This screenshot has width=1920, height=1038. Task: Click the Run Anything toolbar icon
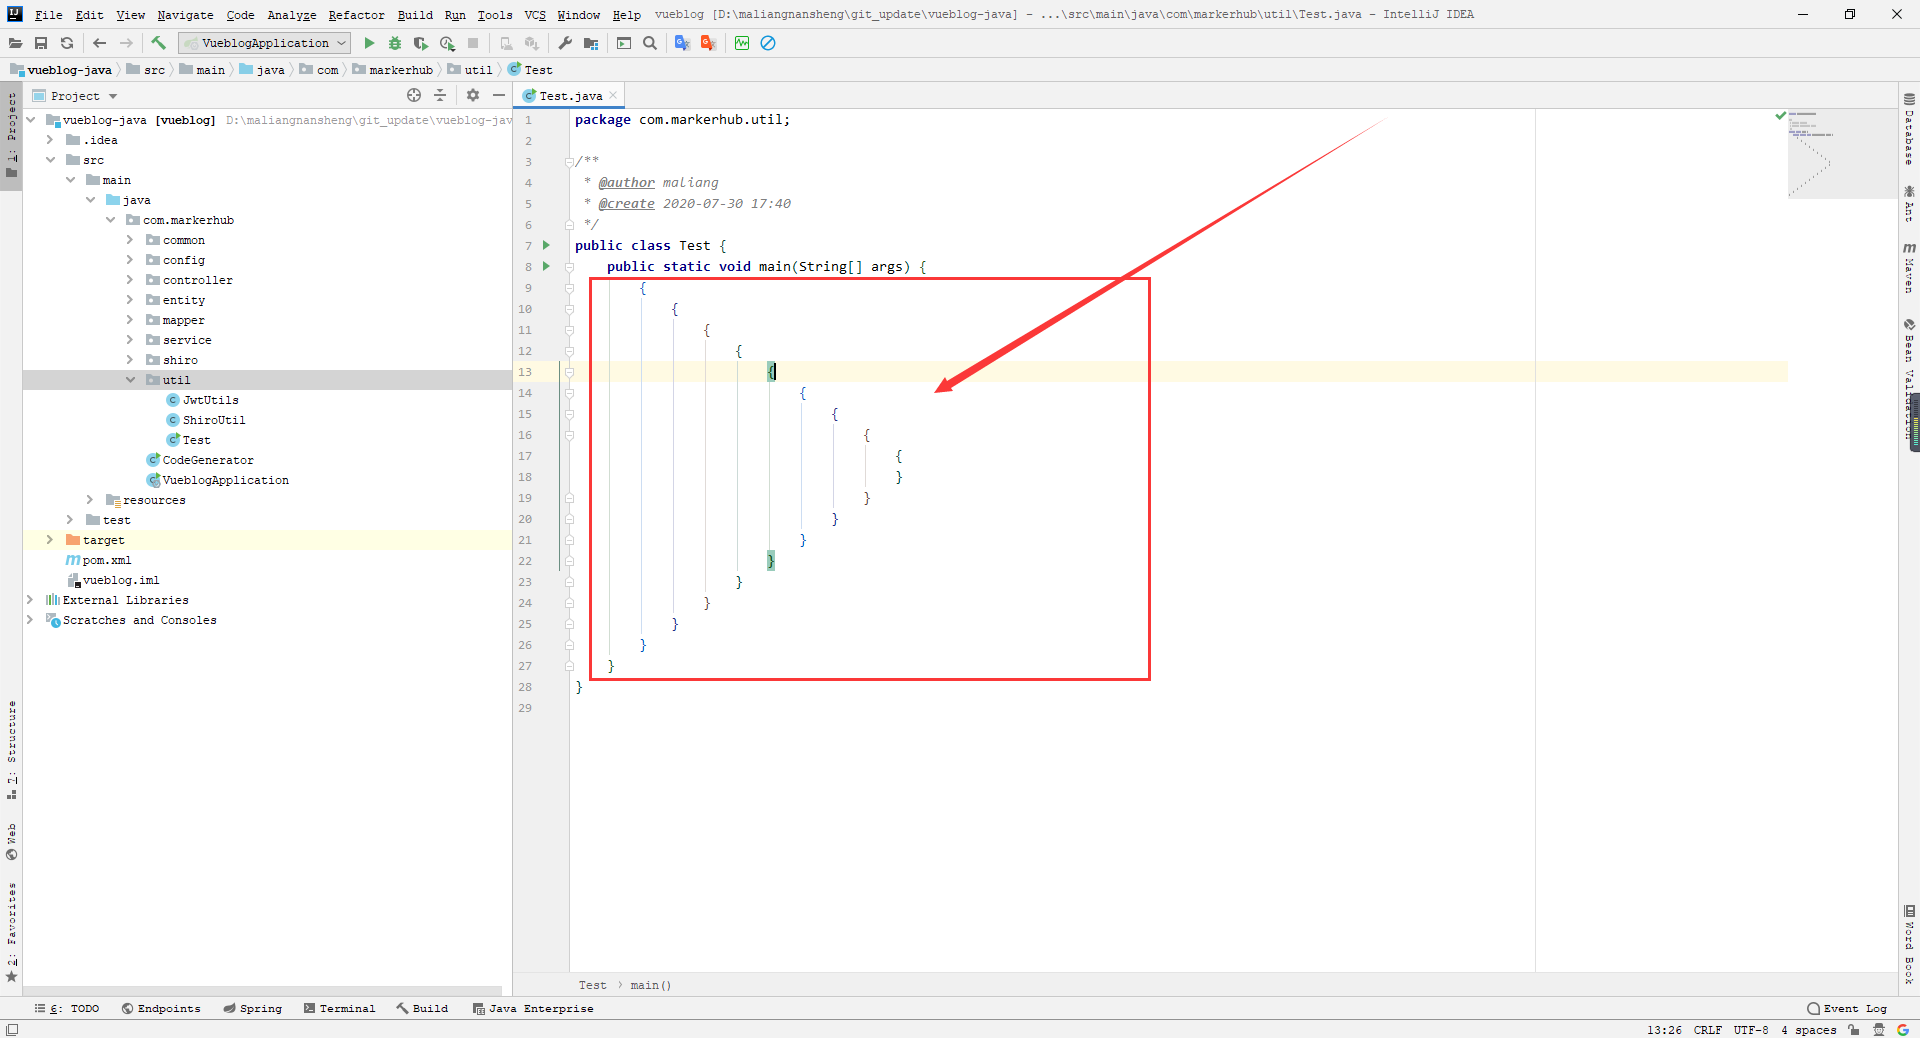624,43
